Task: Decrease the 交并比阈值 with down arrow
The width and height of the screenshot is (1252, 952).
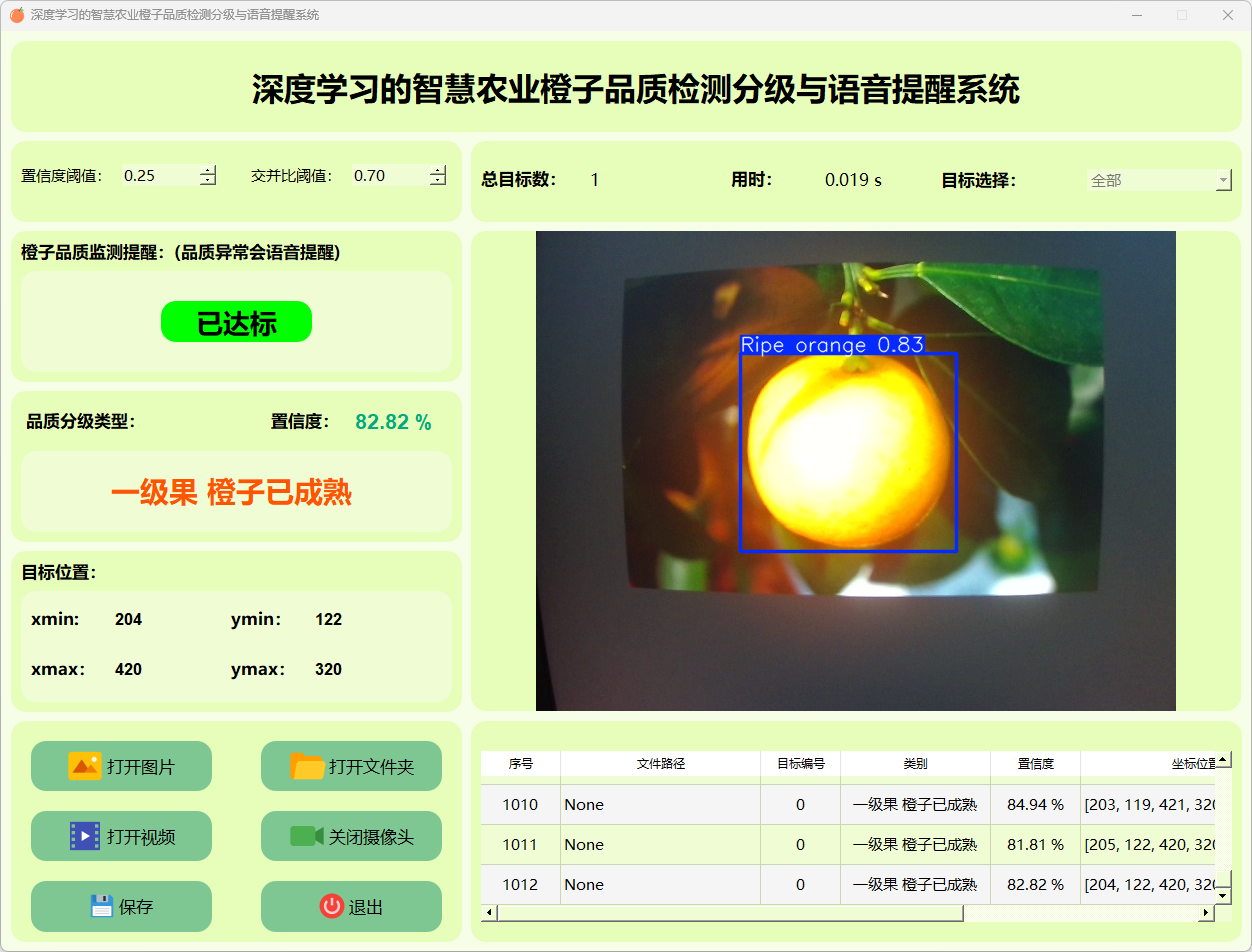Action: point(438,181)
